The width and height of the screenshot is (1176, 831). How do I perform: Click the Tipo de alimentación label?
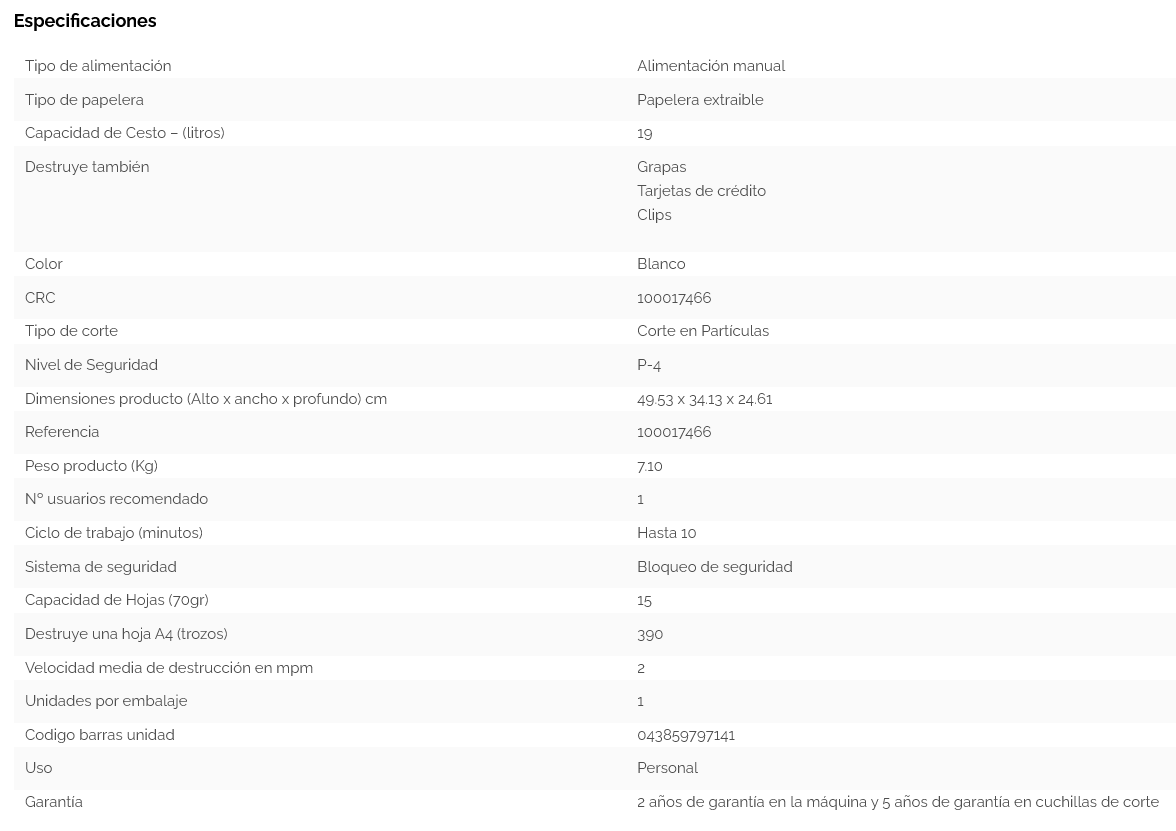click(98, 66)
